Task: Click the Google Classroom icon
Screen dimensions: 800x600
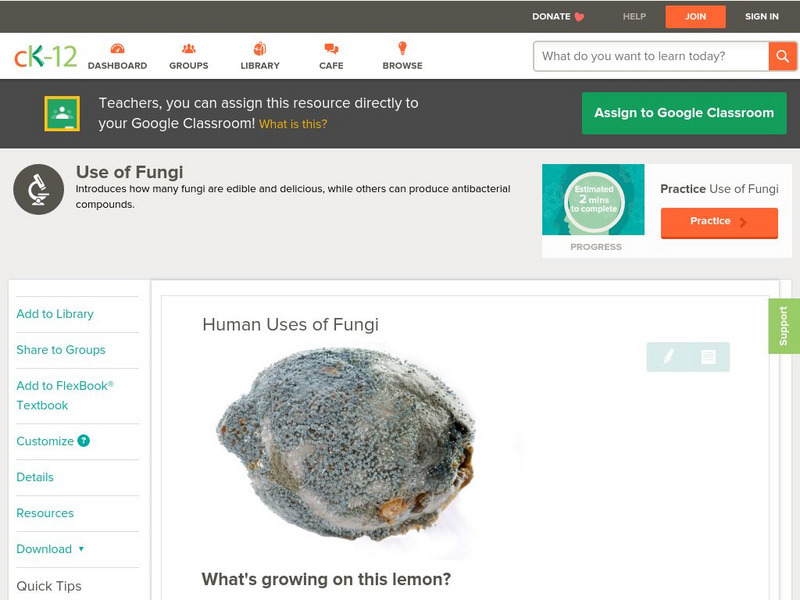Action: point(62,113)
